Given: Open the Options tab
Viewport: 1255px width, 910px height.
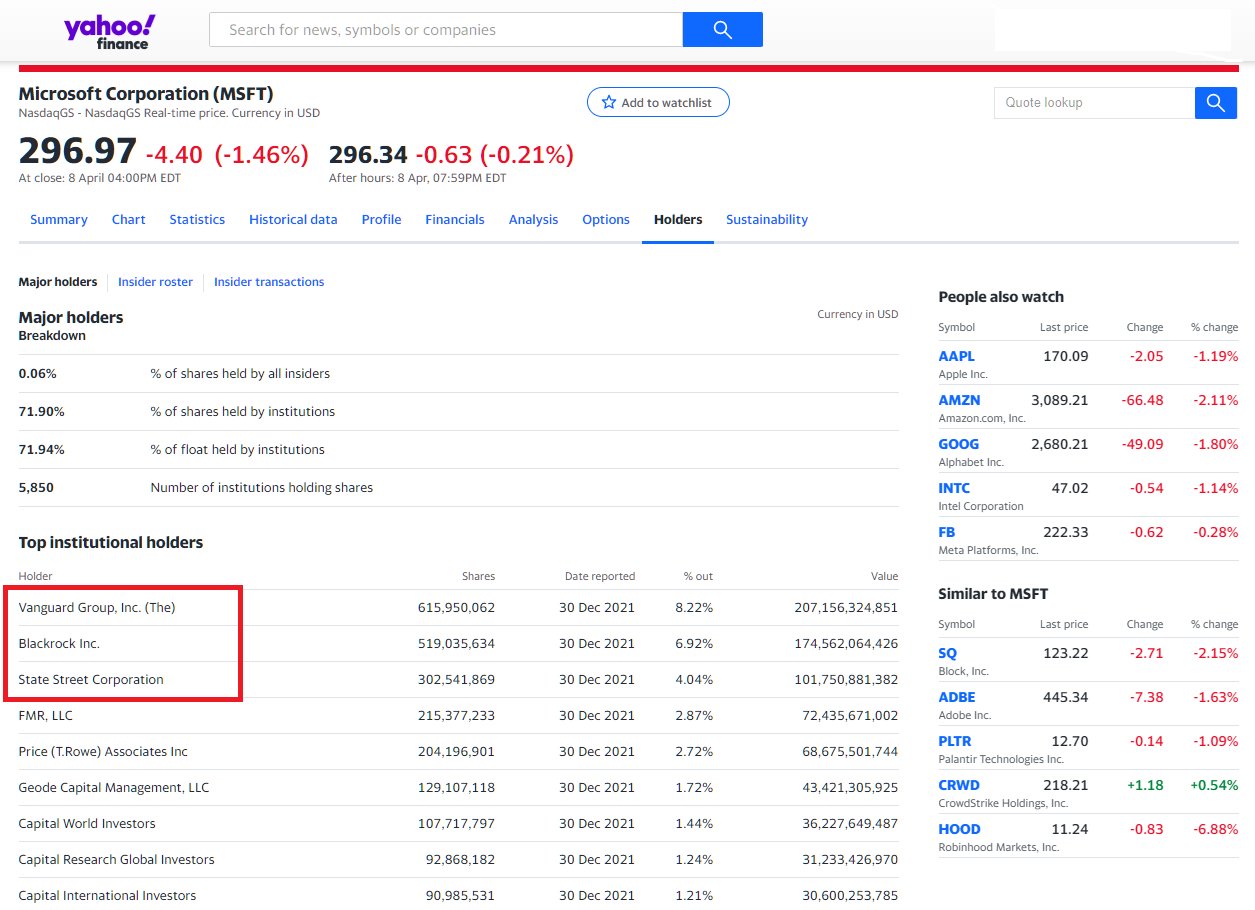Looking at the screenshot, I should (606, 220).
